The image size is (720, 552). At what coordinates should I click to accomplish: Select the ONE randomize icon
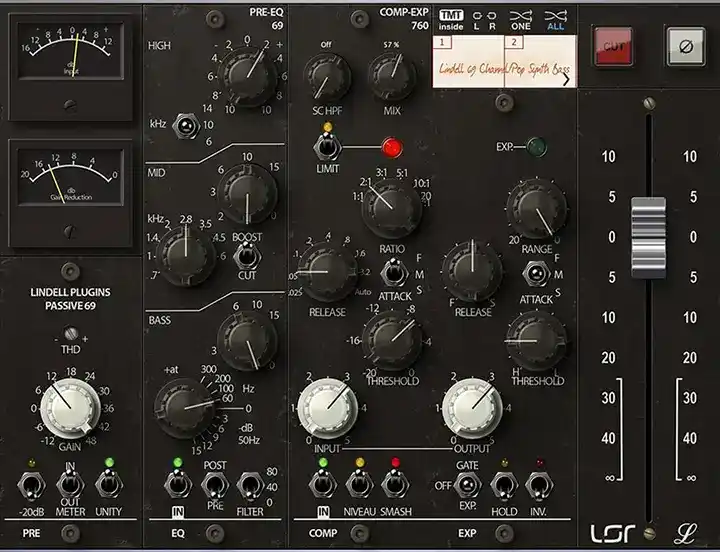521,20
